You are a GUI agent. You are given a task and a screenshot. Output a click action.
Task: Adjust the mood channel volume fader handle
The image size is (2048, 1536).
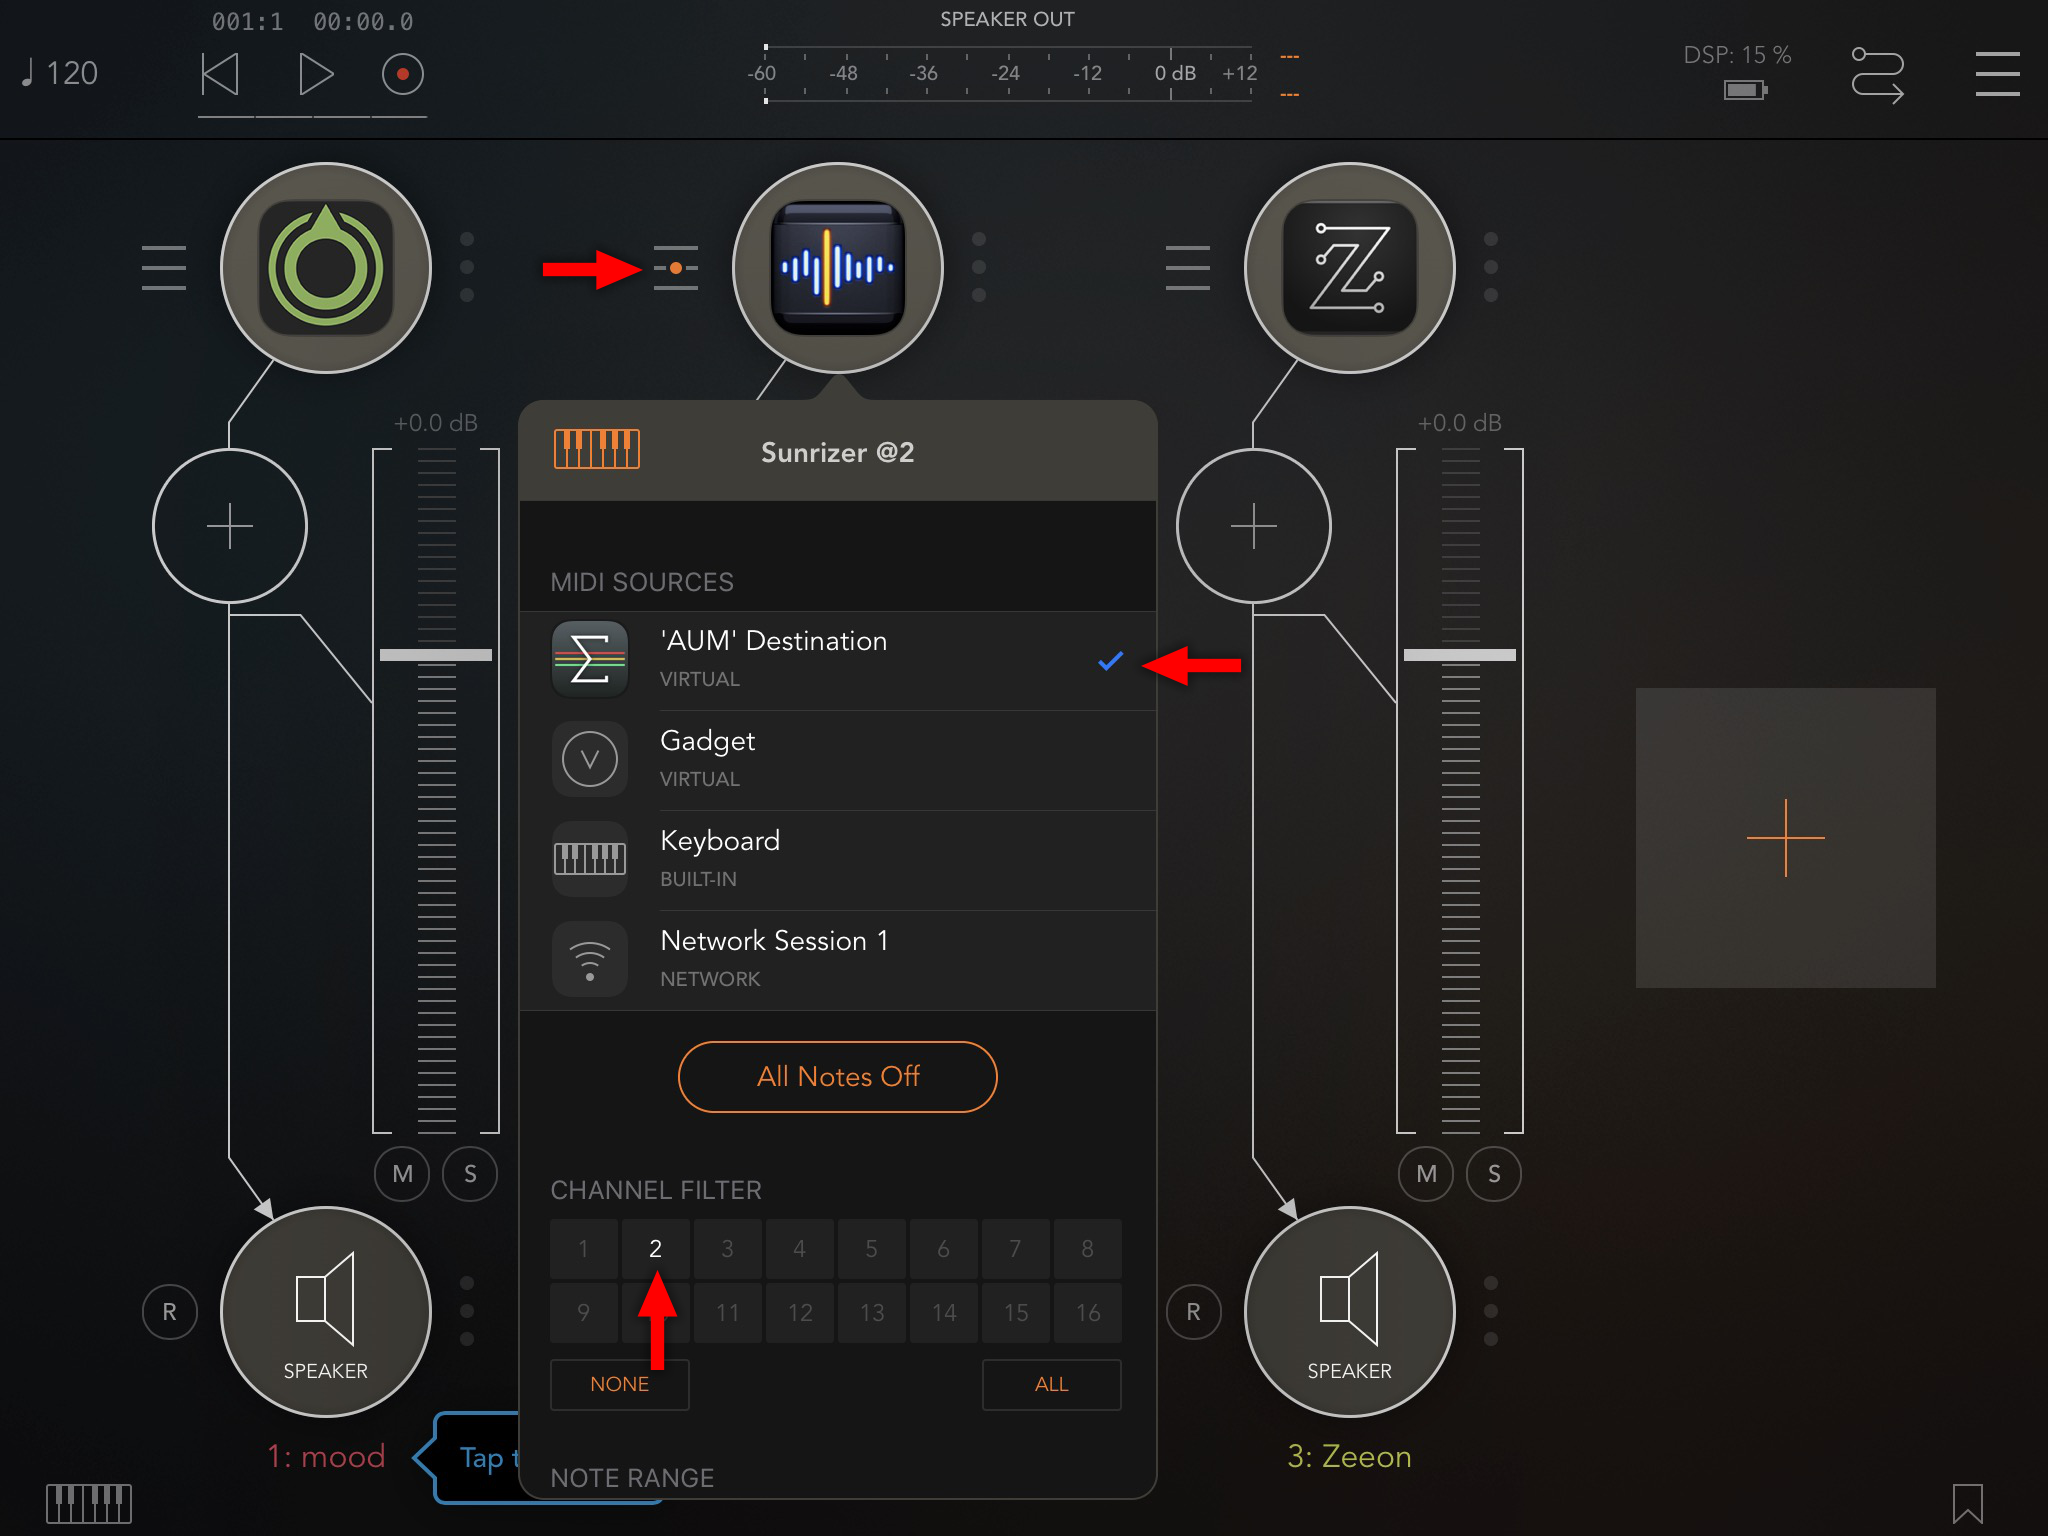[x=436, y=655]
